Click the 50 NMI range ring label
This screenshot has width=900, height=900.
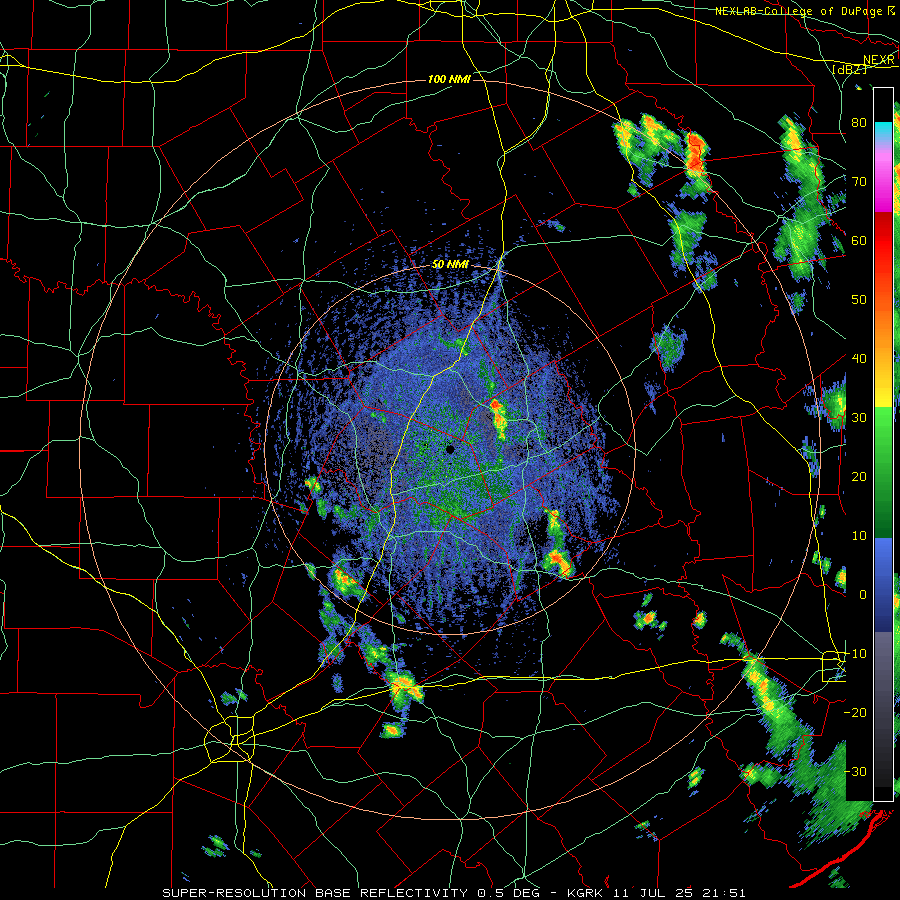point(450,265)
